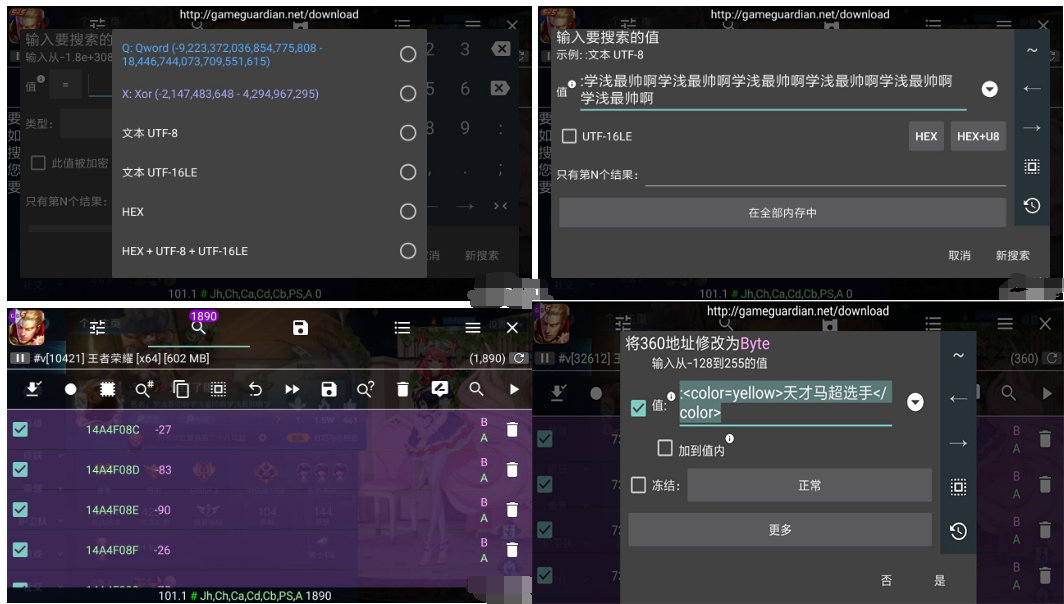Tap the tilde icon in search dialog sidebar
Screen dimensions: 1064x604
pyautogui.click(x=1032, y=50)
